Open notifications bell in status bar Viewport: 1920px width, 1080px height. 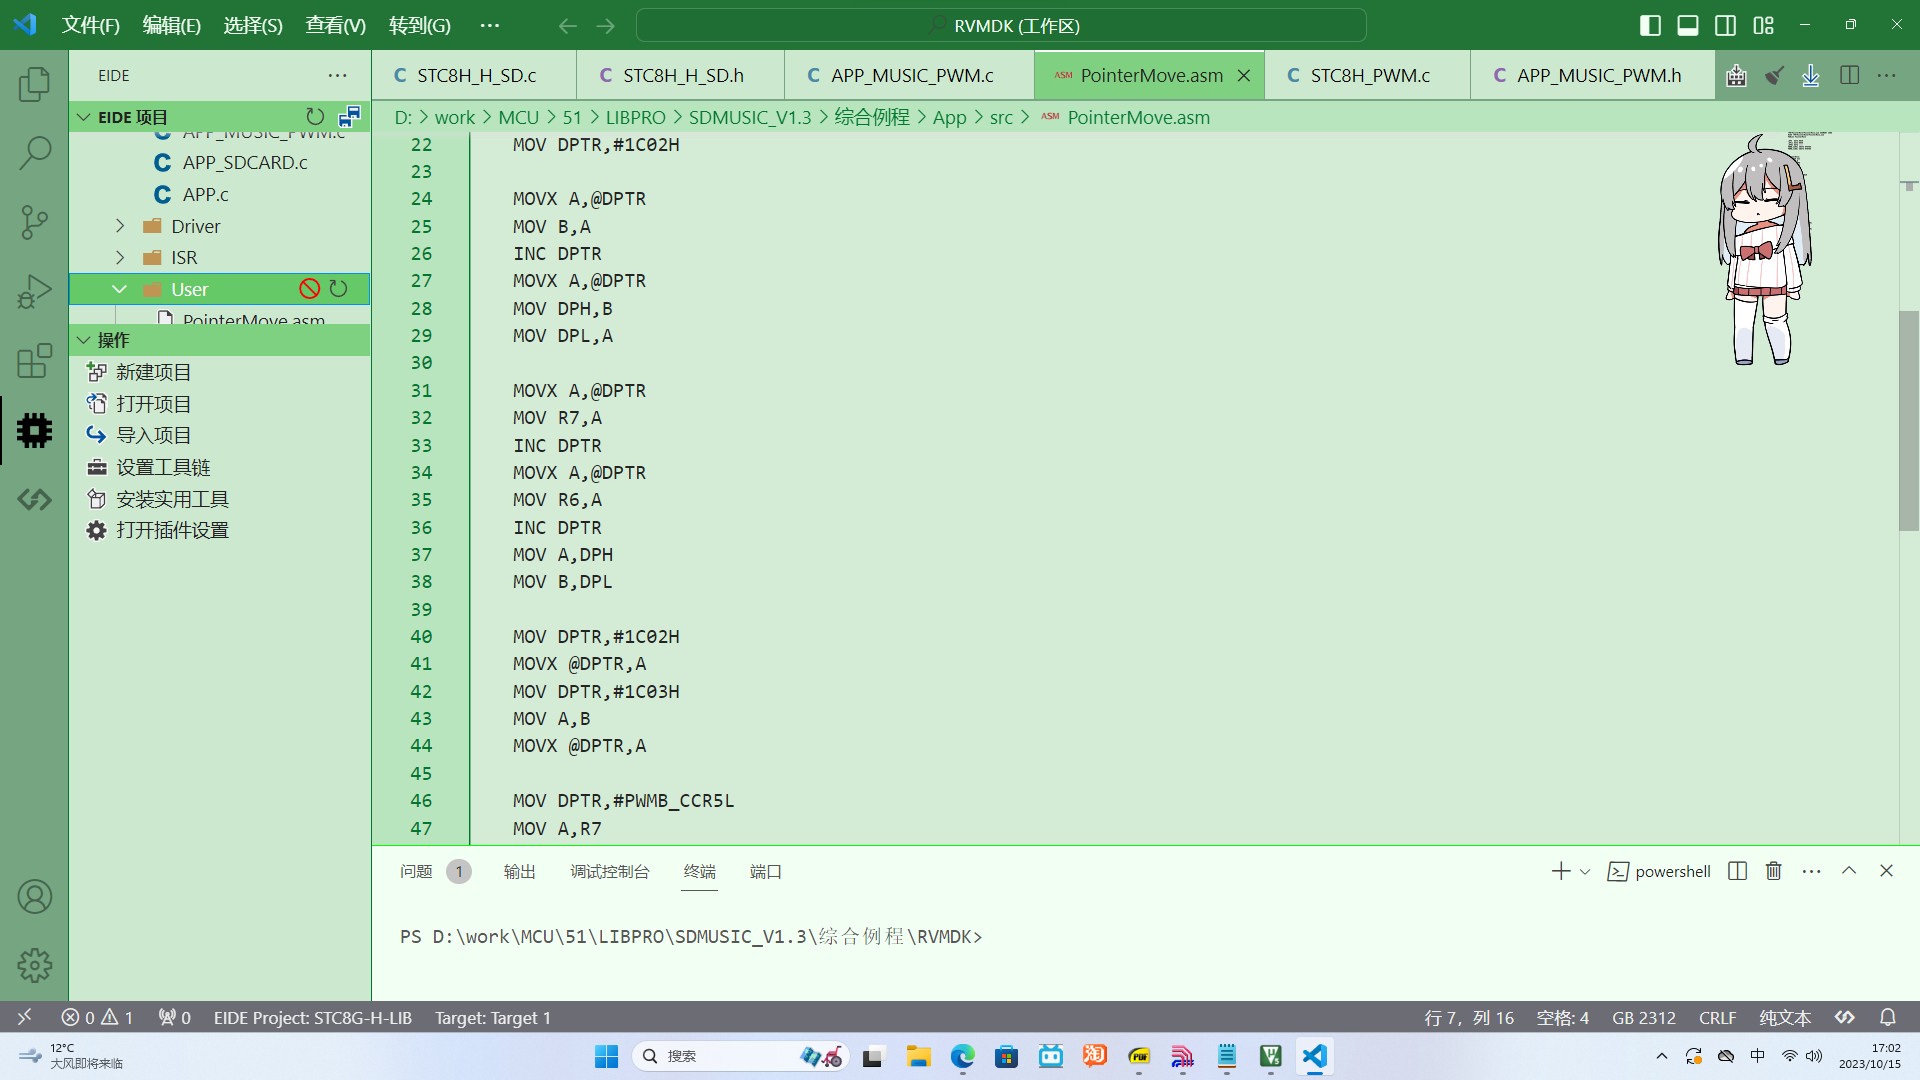point(1887,1017)
